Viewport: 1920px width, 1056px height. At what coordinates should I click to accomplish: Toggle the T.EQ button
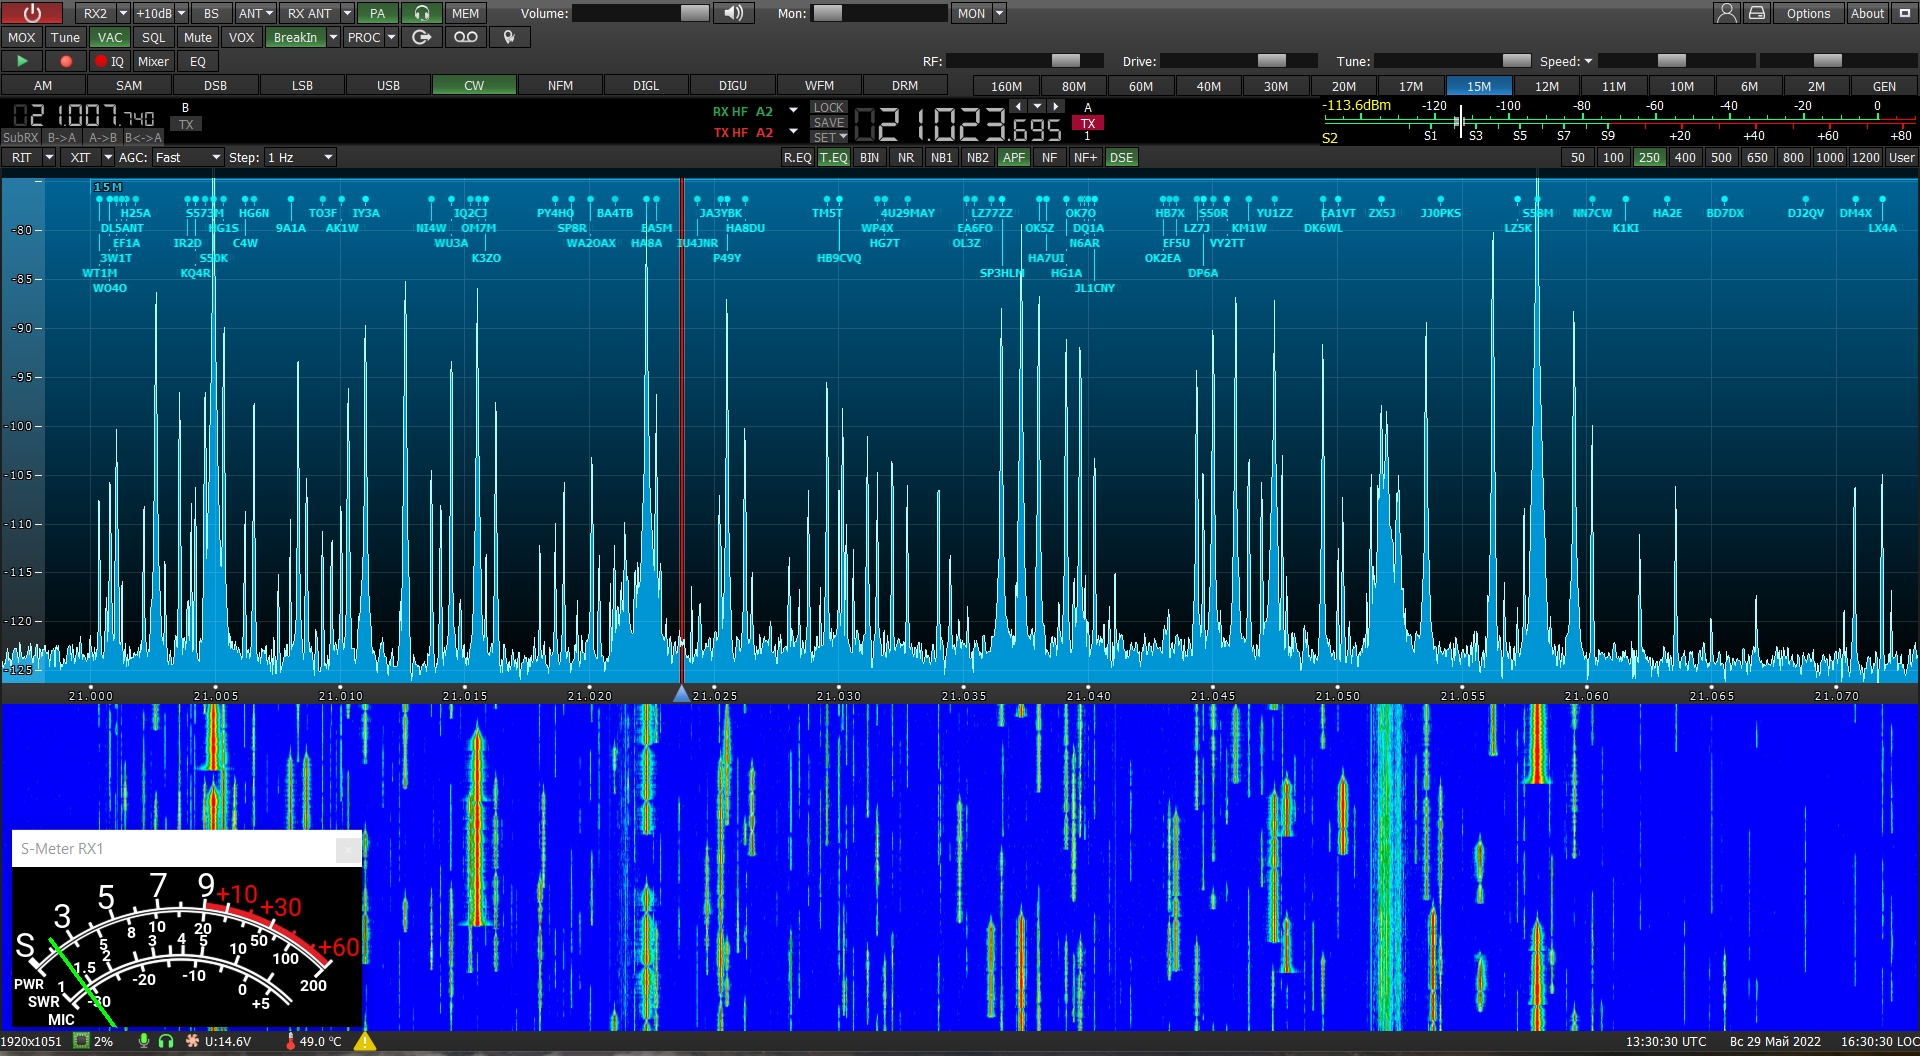tap(834, 157)
